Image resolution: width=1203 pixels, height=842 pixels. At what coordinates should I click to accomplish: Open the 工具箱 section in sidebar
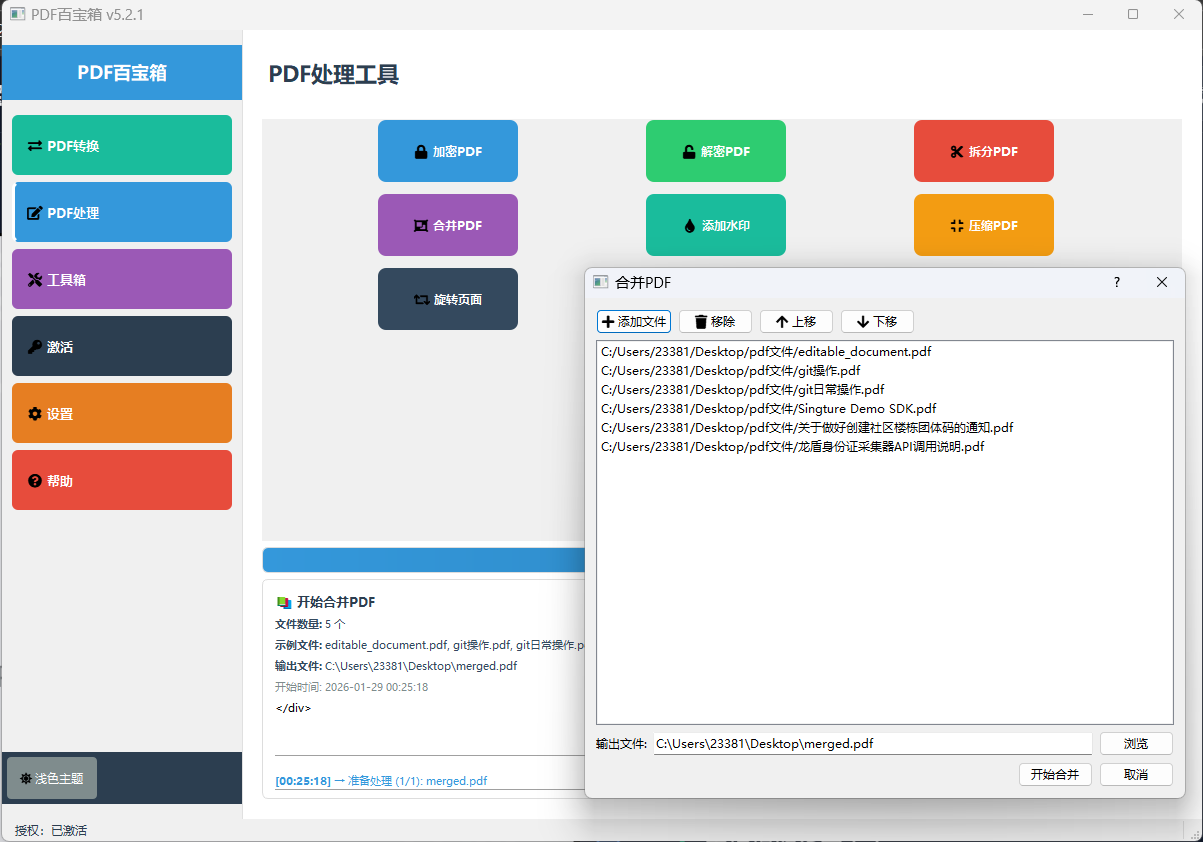[121, 279]
